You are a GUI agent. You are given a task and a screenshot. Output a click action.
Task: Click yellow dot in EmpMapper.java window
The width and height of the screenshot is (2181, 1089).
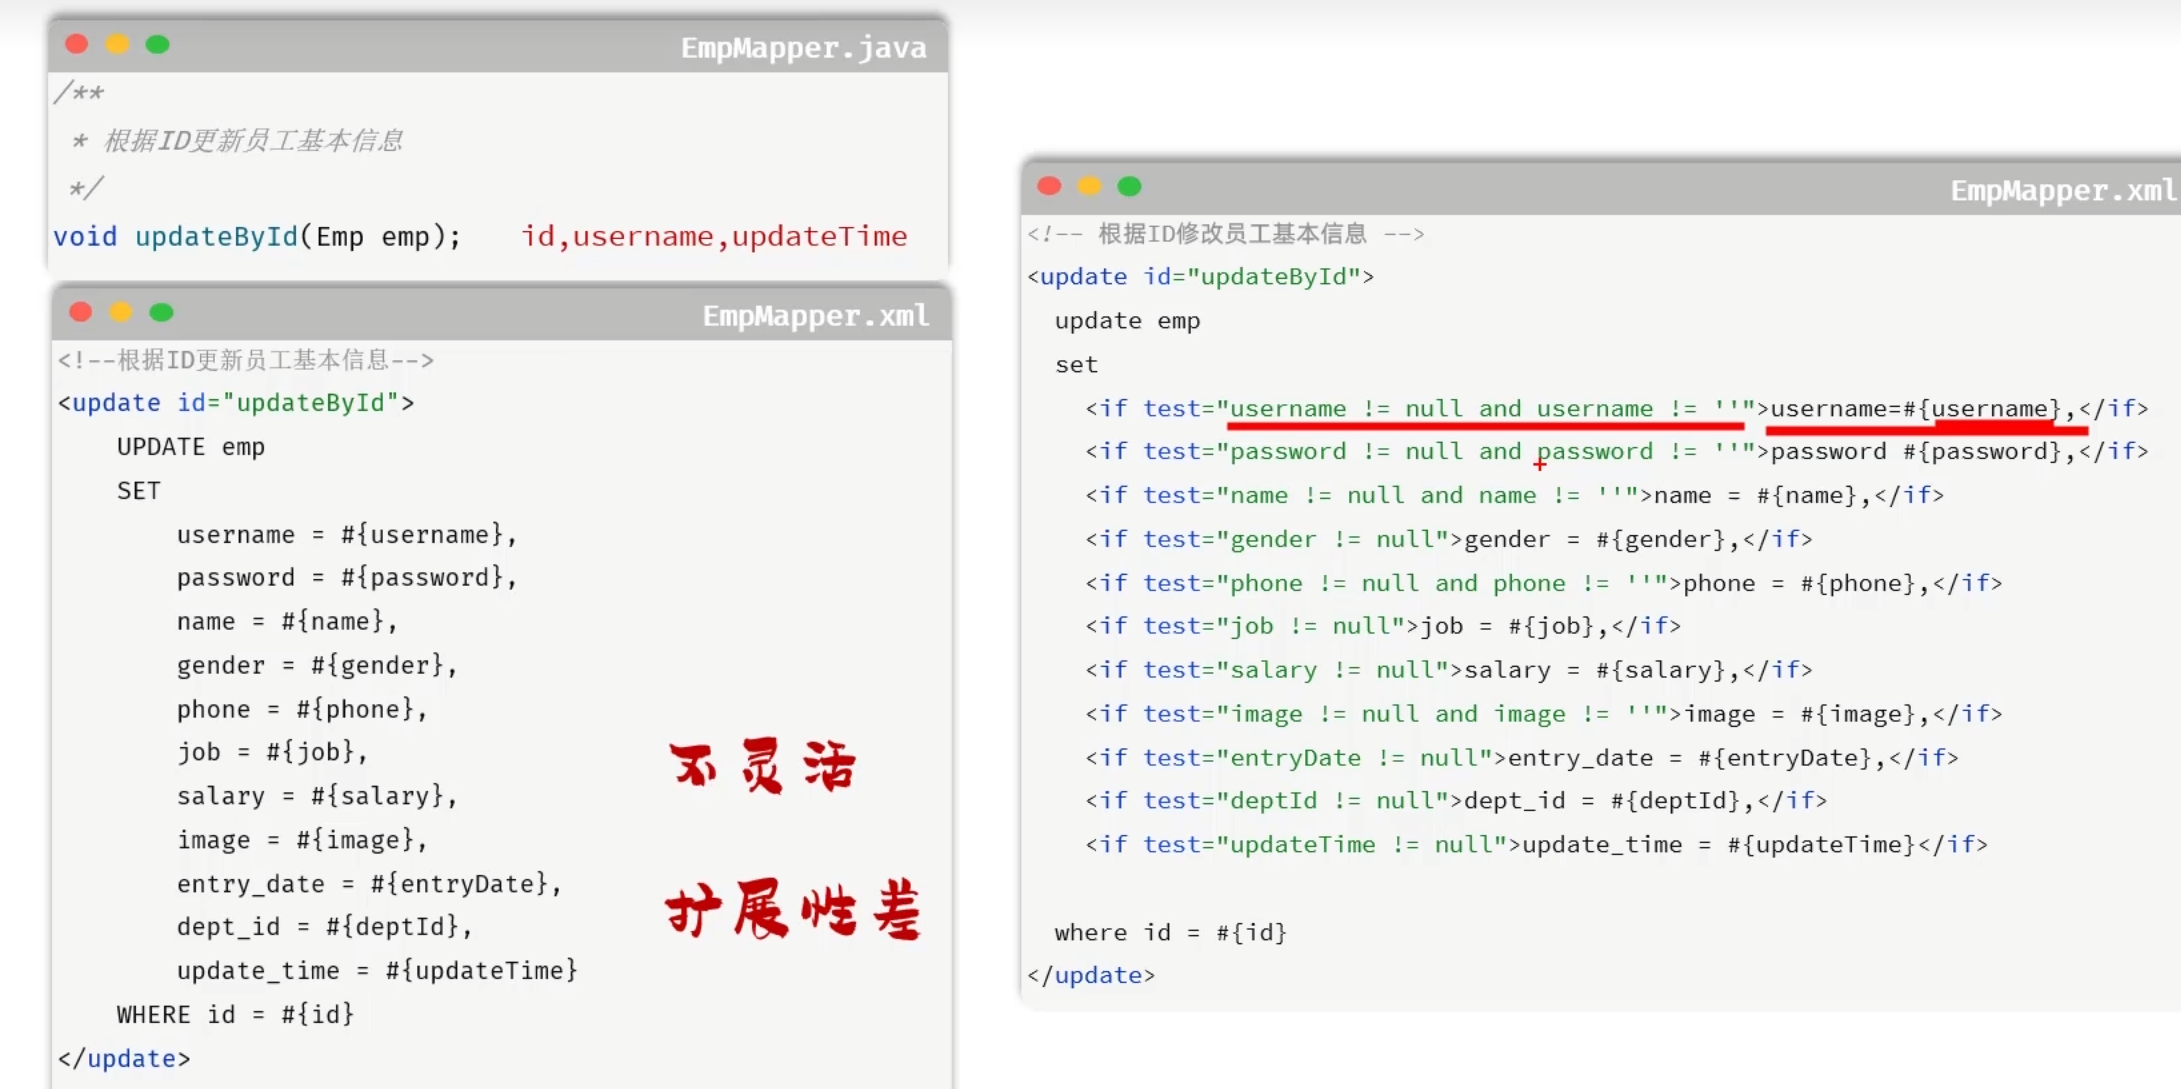tap(117, 44)
